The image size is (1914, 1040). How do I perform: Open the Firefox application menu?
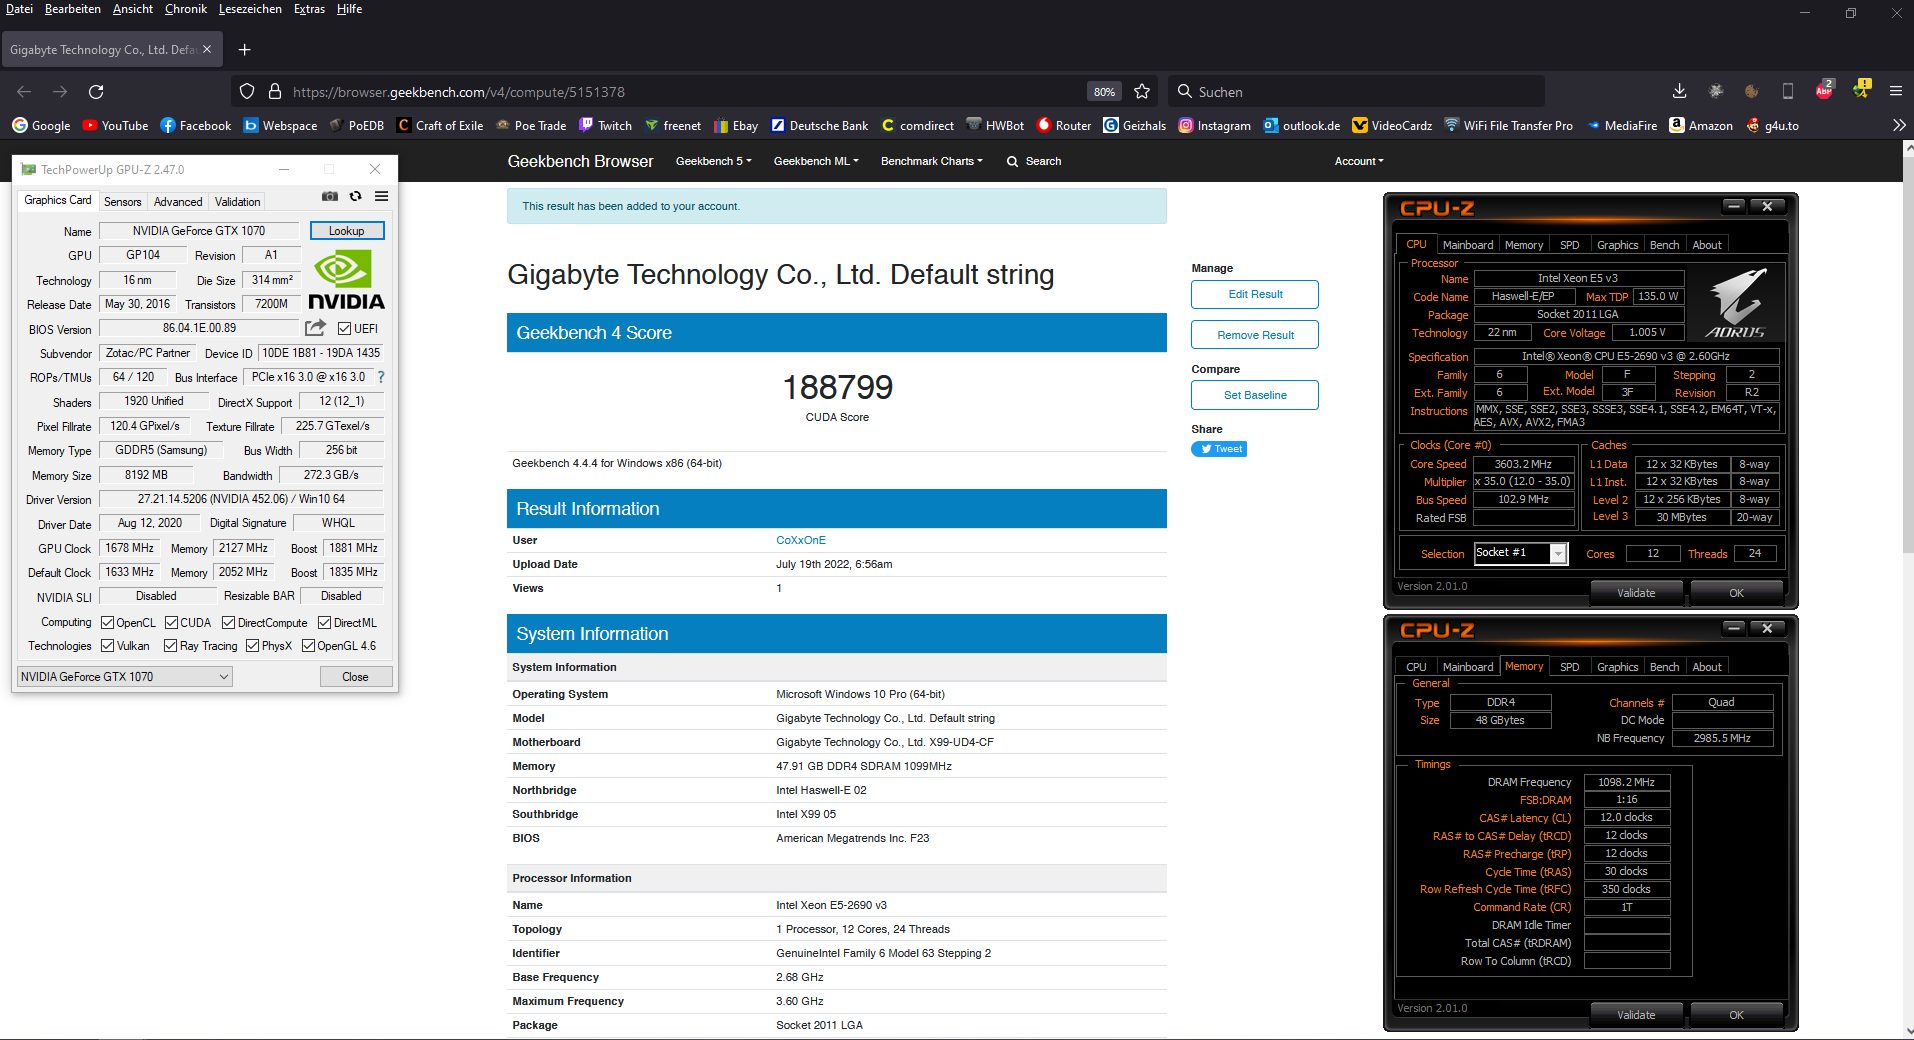point(1895,91)
